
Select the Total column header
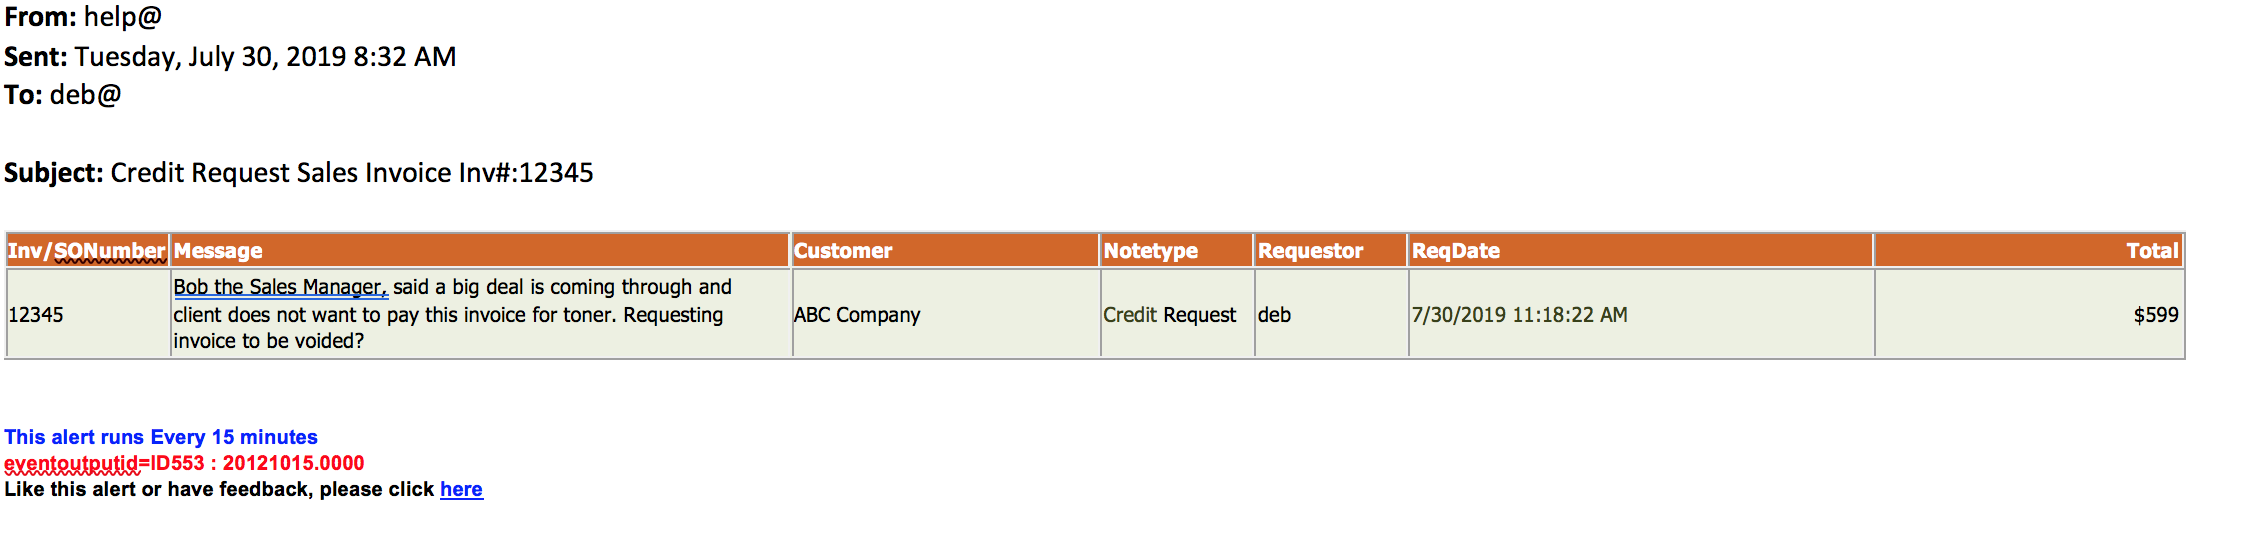2028,250
